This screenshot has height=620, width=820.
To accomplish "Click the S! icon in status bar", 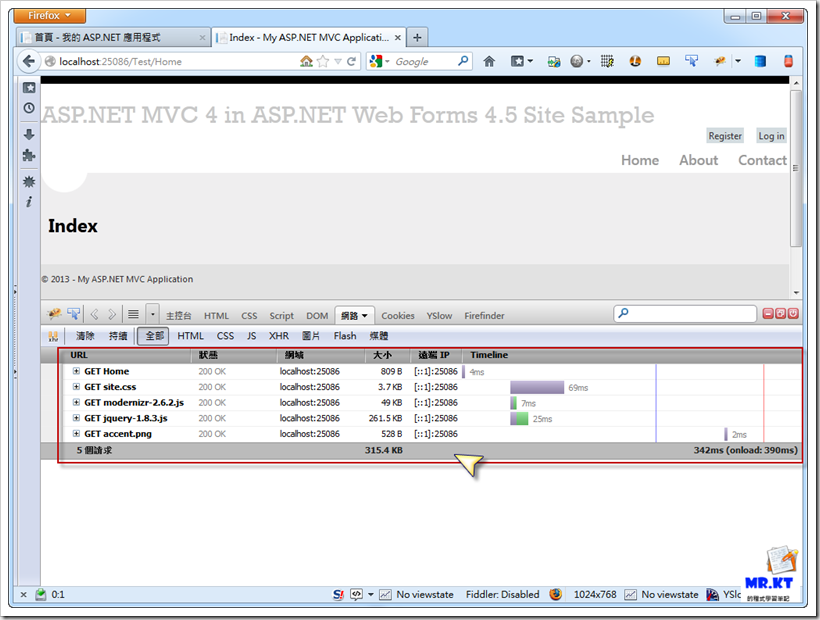I will click(338, 594).
